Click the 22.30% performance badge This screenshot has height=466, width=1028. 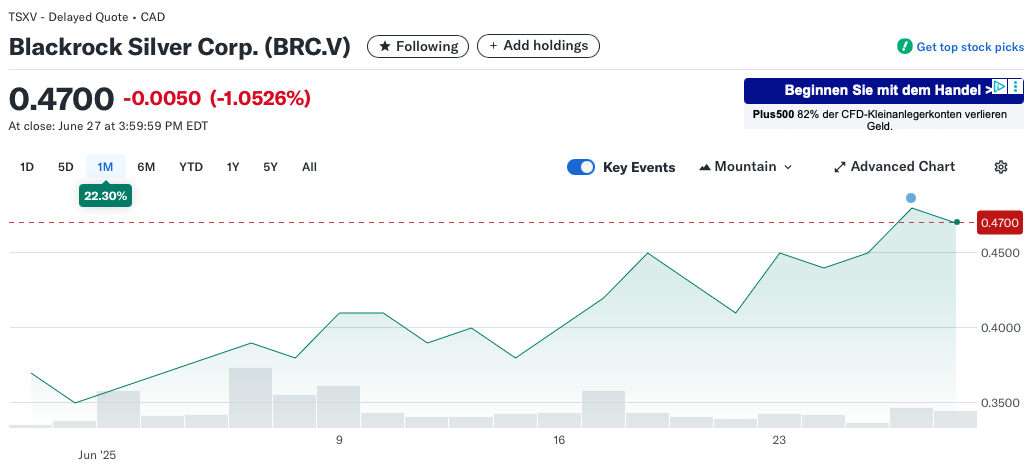[x=106, y=196]
